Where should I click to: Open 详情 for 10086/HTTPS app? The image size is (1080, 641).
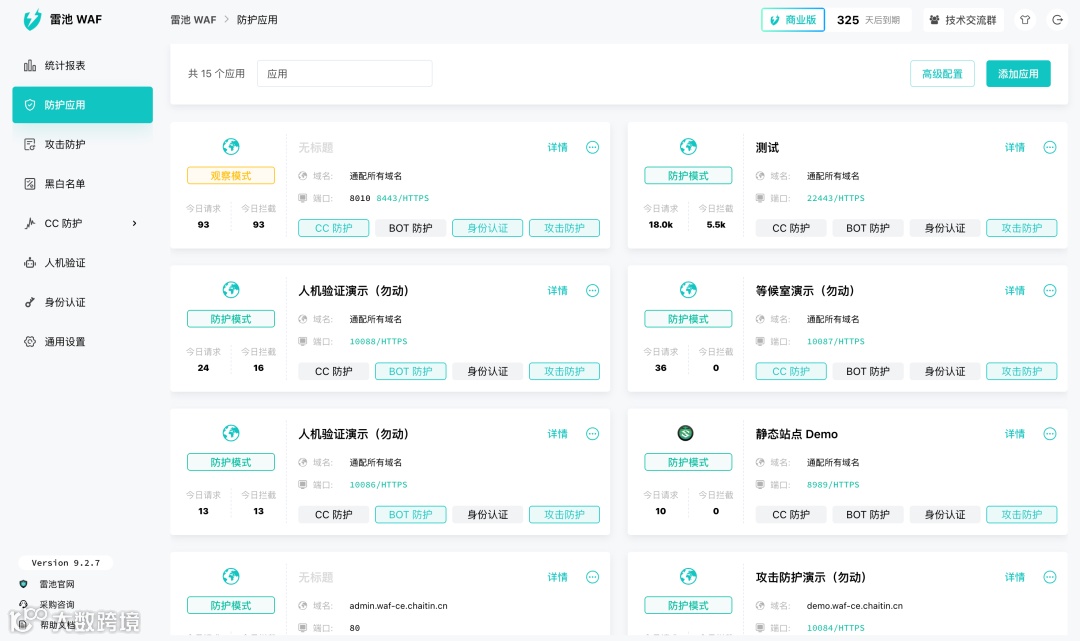click(557, 434)
